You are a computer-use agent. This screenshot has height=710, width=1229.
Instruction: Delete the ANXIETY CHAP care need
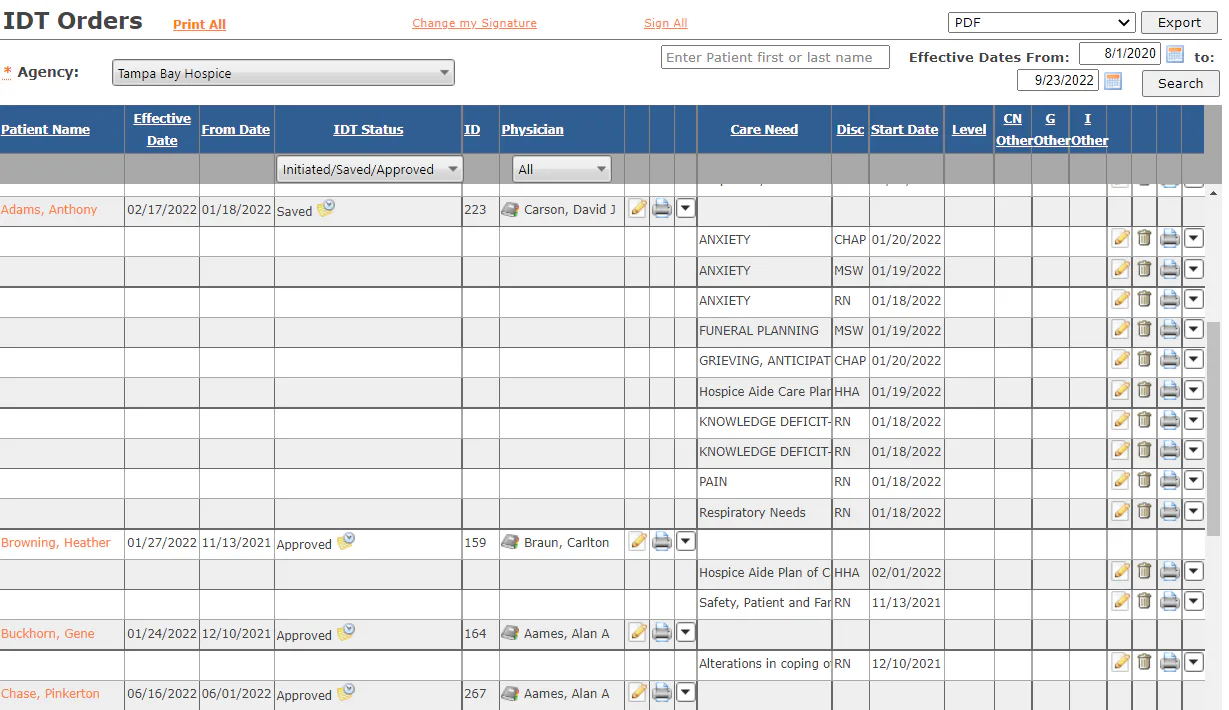tap(1144, 238)
